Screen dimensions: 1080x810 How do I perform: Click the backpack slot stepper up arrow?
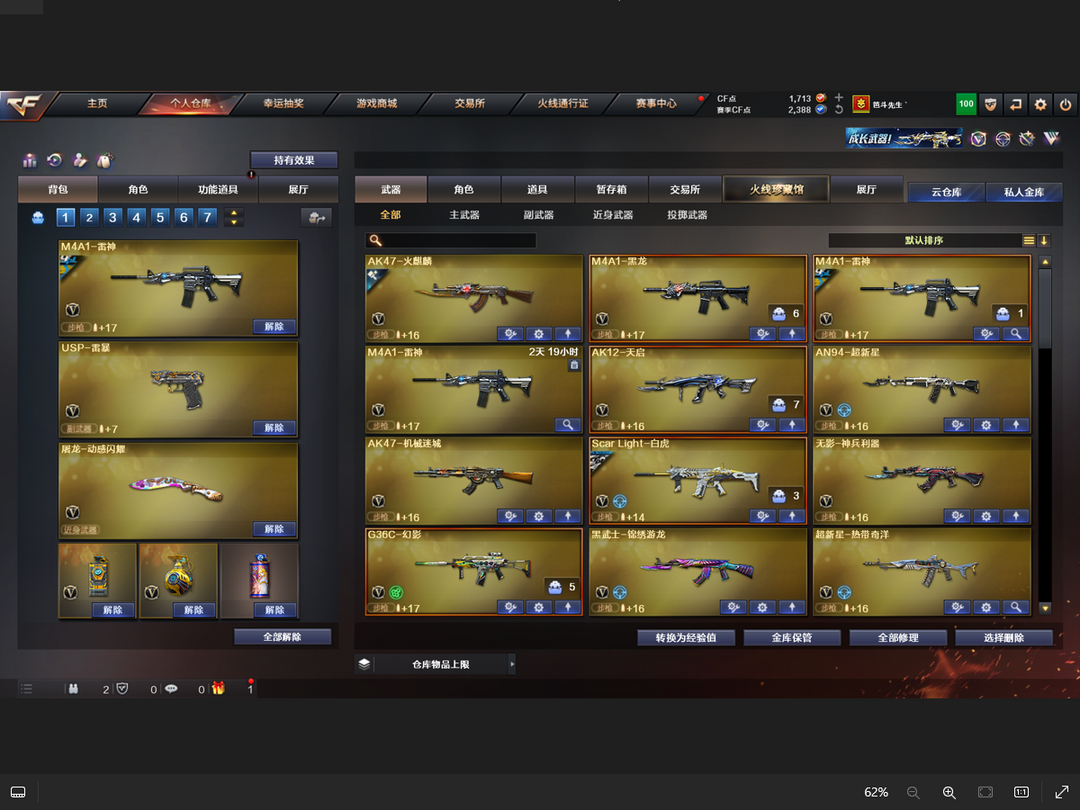pos(234,213)
